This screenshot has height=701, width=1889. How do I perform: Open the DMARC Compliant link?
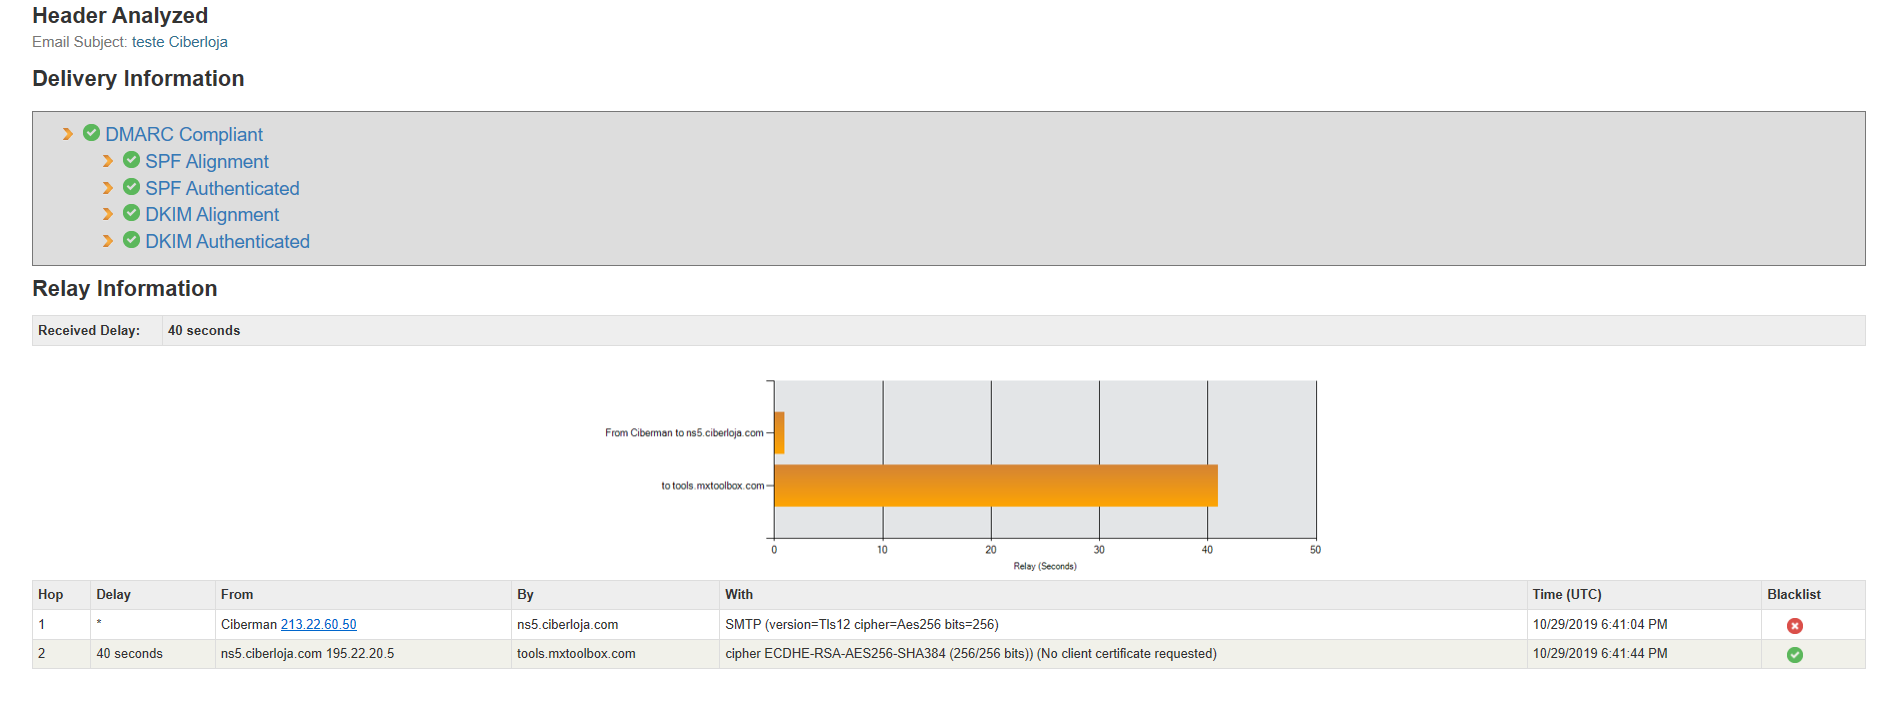(184, 134)
